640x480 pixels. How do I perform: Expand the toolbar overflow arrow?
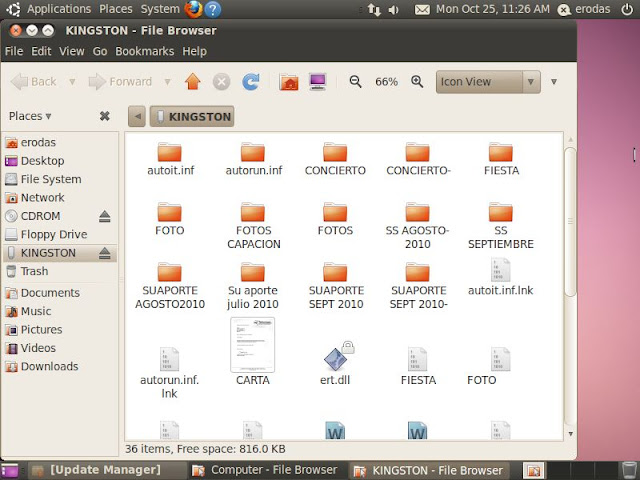click(554, 82)
